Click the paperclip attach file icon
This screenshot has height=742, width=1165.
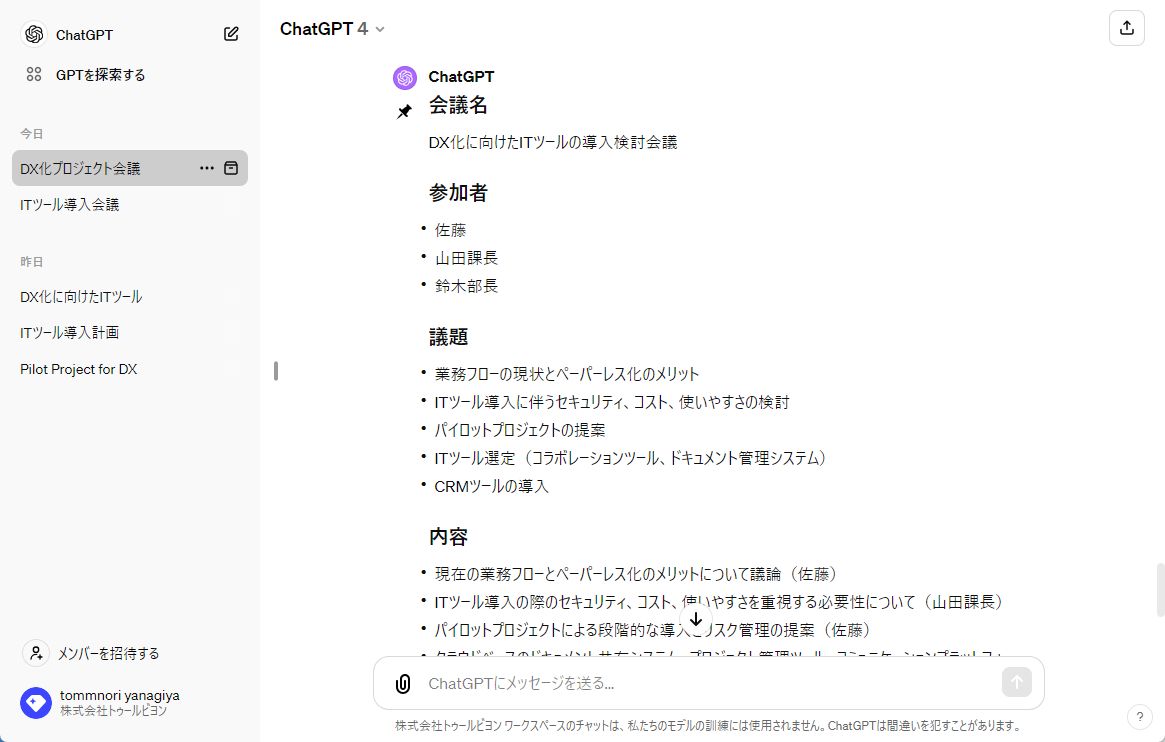pyautogui.click(x=402, y=684)
